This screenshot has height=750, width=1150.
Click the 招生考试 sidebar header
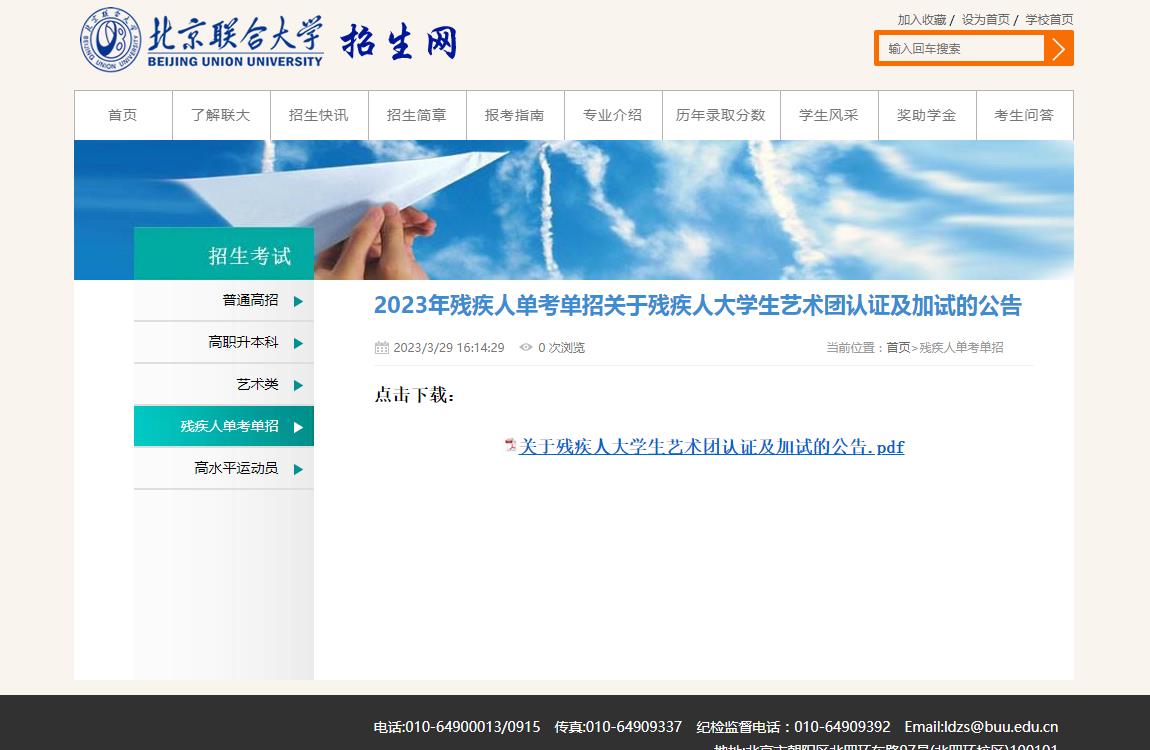pyautogui.click(x=224, y=254)
